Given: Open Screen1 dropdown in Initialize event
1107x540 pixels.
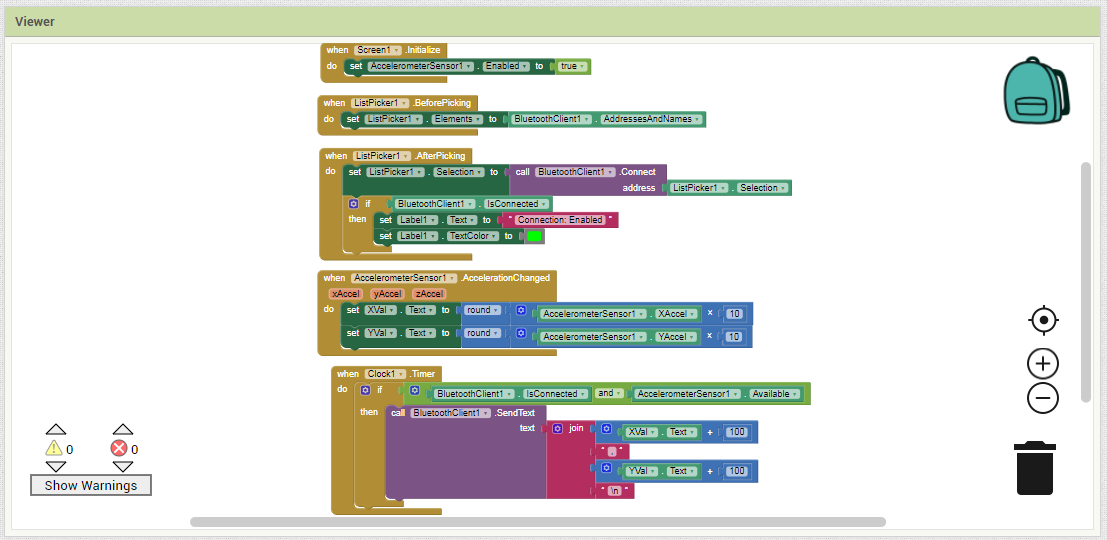Looking at the screenshot, I should pos(378,50).
